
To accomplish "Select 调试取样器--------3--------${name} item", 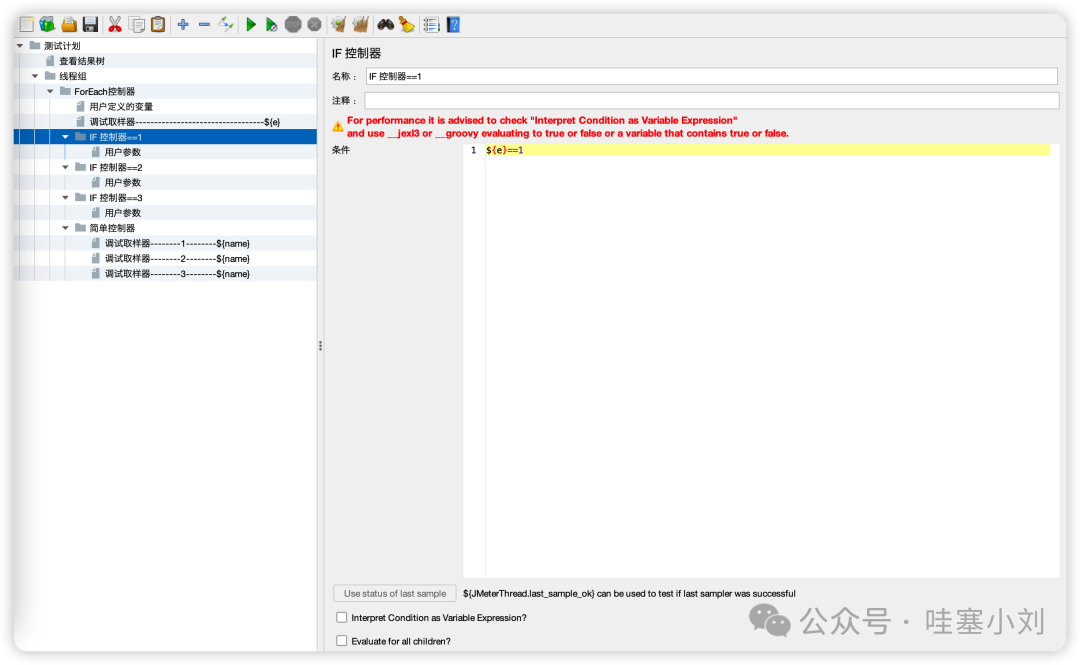I will 177,274.
